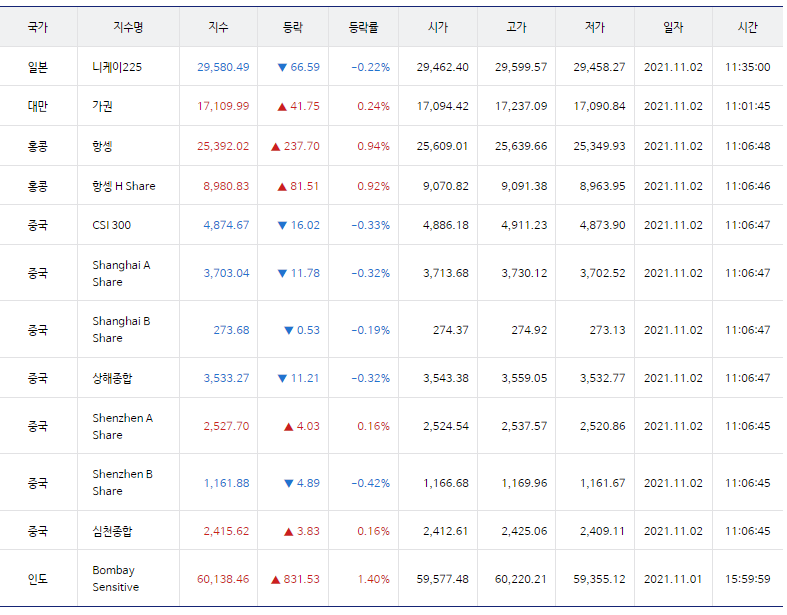Open the Bombay Sensitive index link
The image size is (787, 615).
click(x=115, y=578)
